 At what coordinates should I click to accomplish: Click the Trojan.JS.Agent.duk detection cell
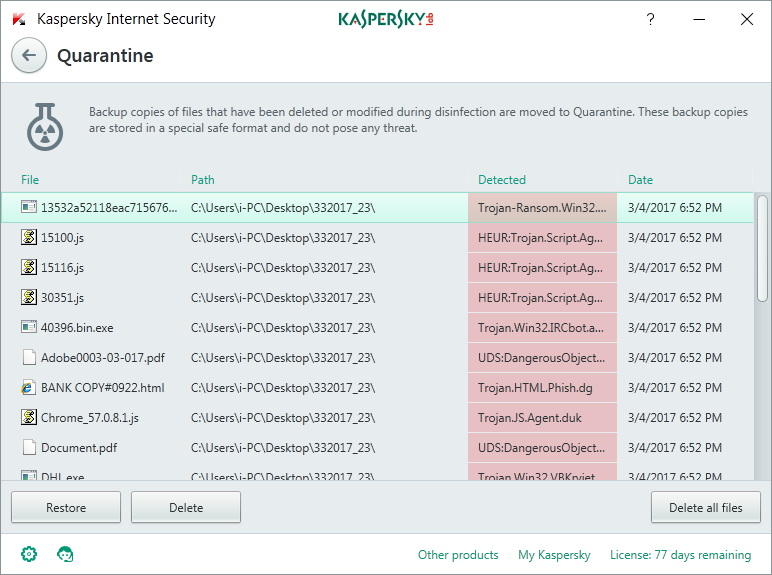(542, 418)
